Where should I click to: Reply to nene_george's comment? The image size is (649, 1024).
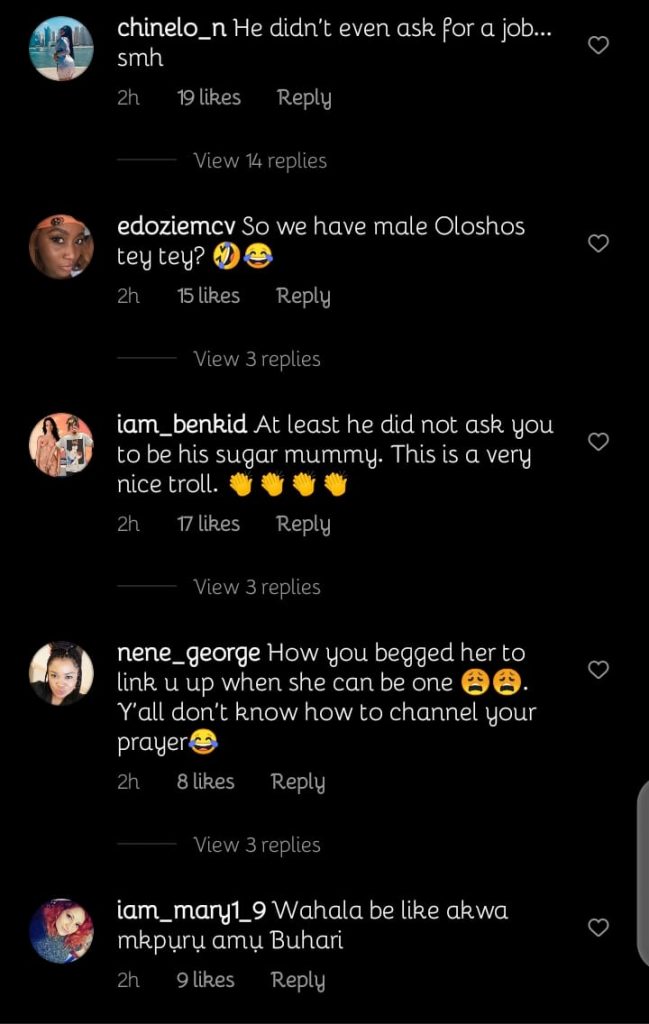coord(298,782)
